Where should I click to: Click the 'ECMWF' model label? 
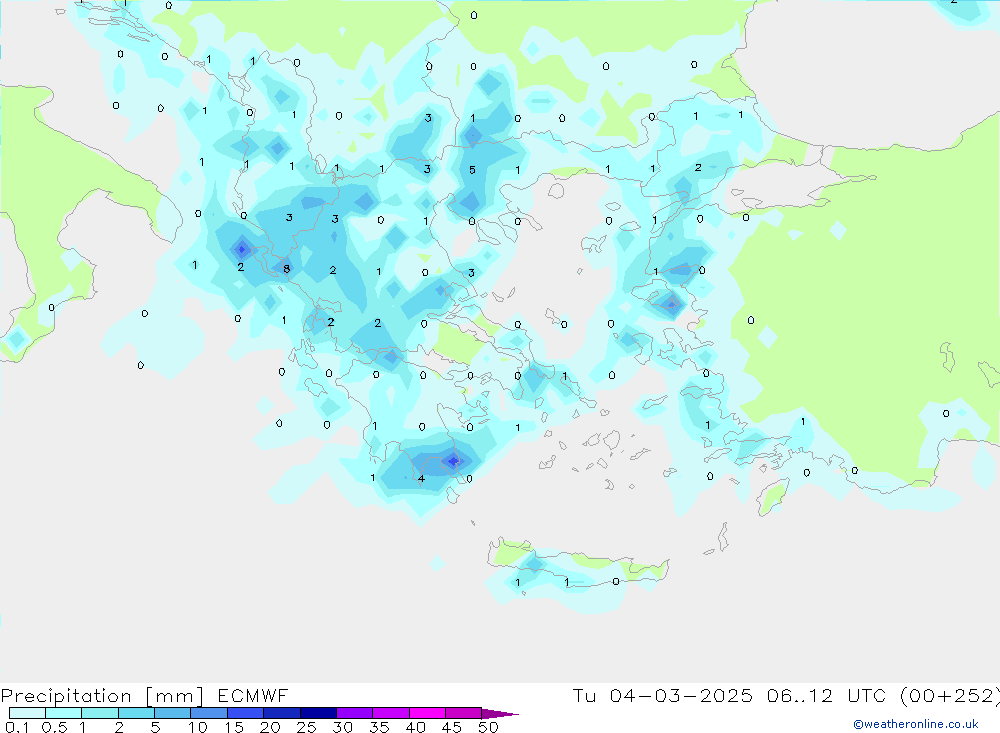[253, 695]
